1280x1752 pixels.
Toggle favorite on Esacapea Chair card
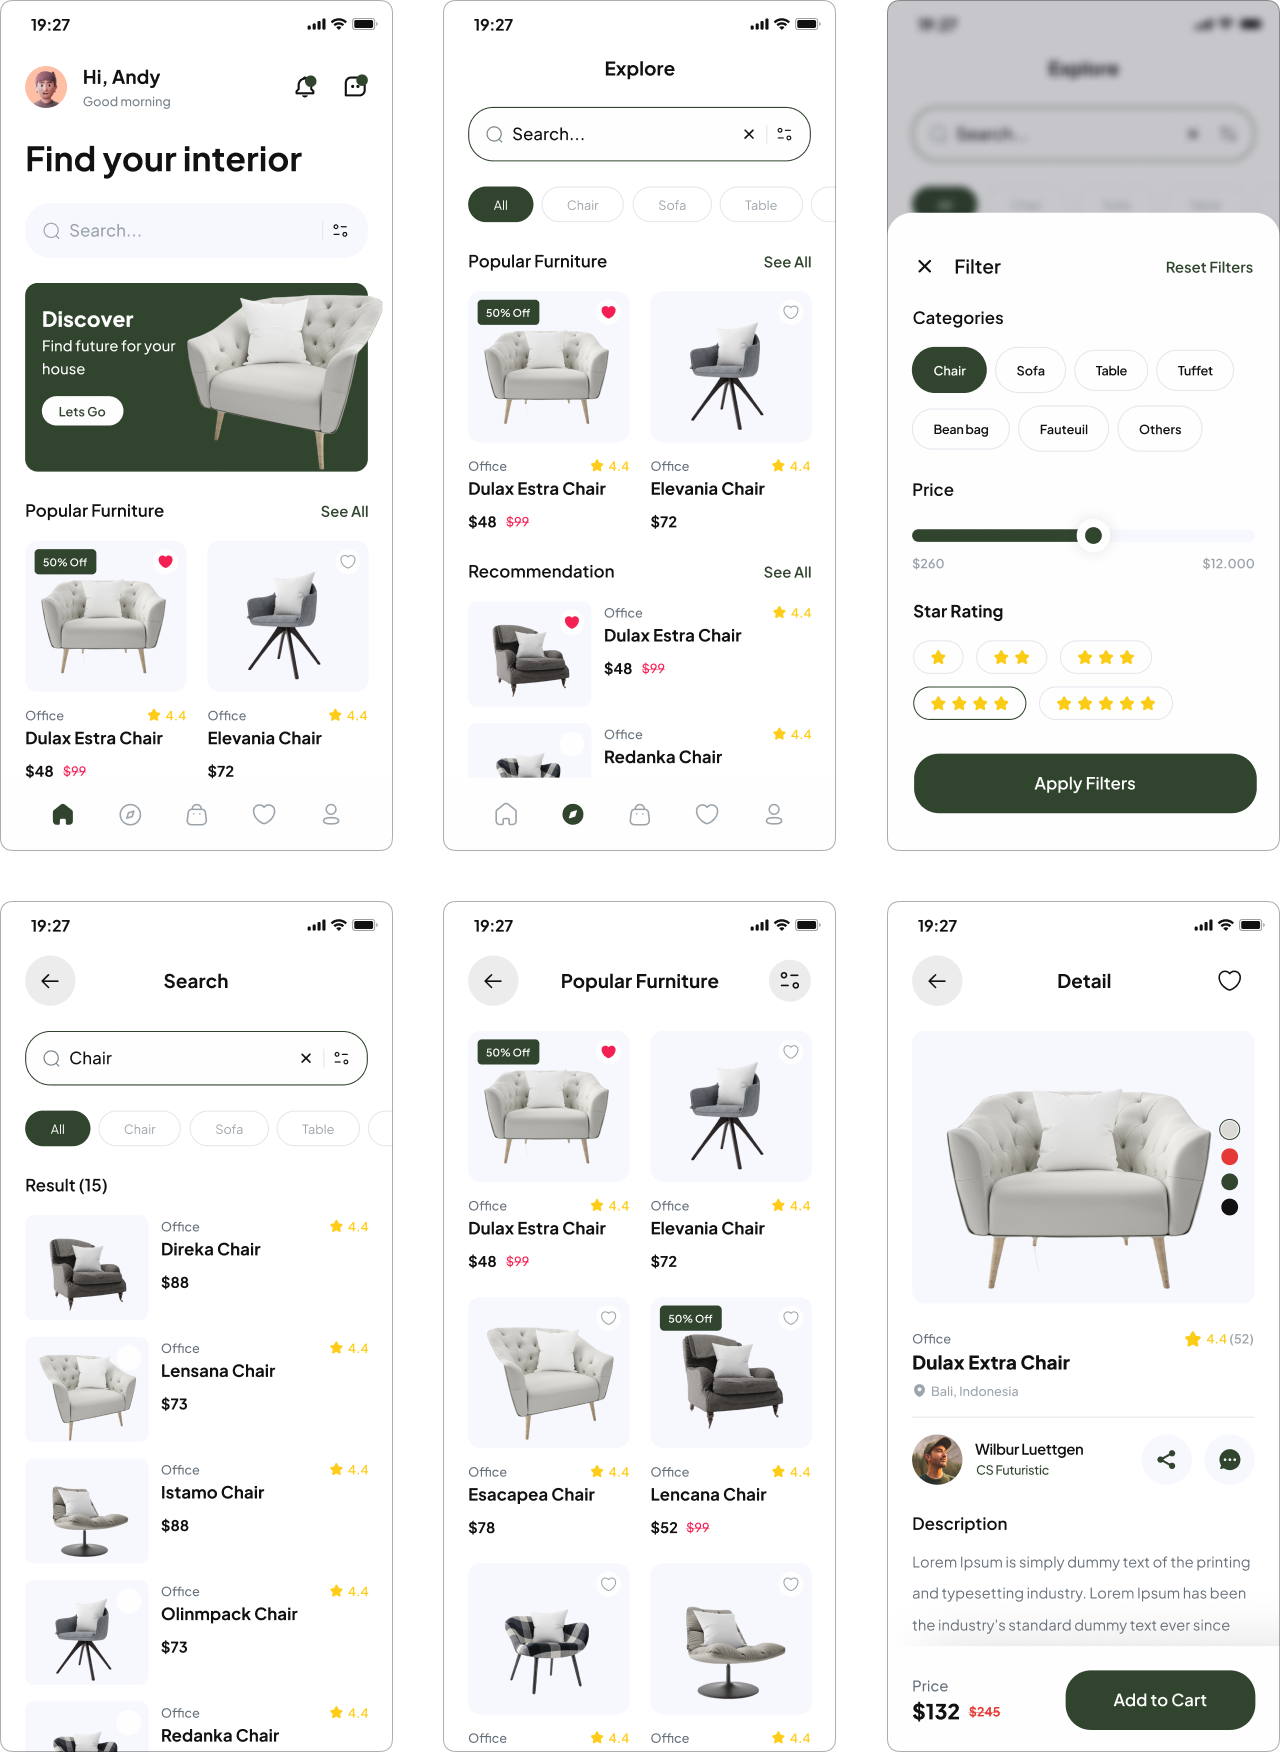(608, 1318)
